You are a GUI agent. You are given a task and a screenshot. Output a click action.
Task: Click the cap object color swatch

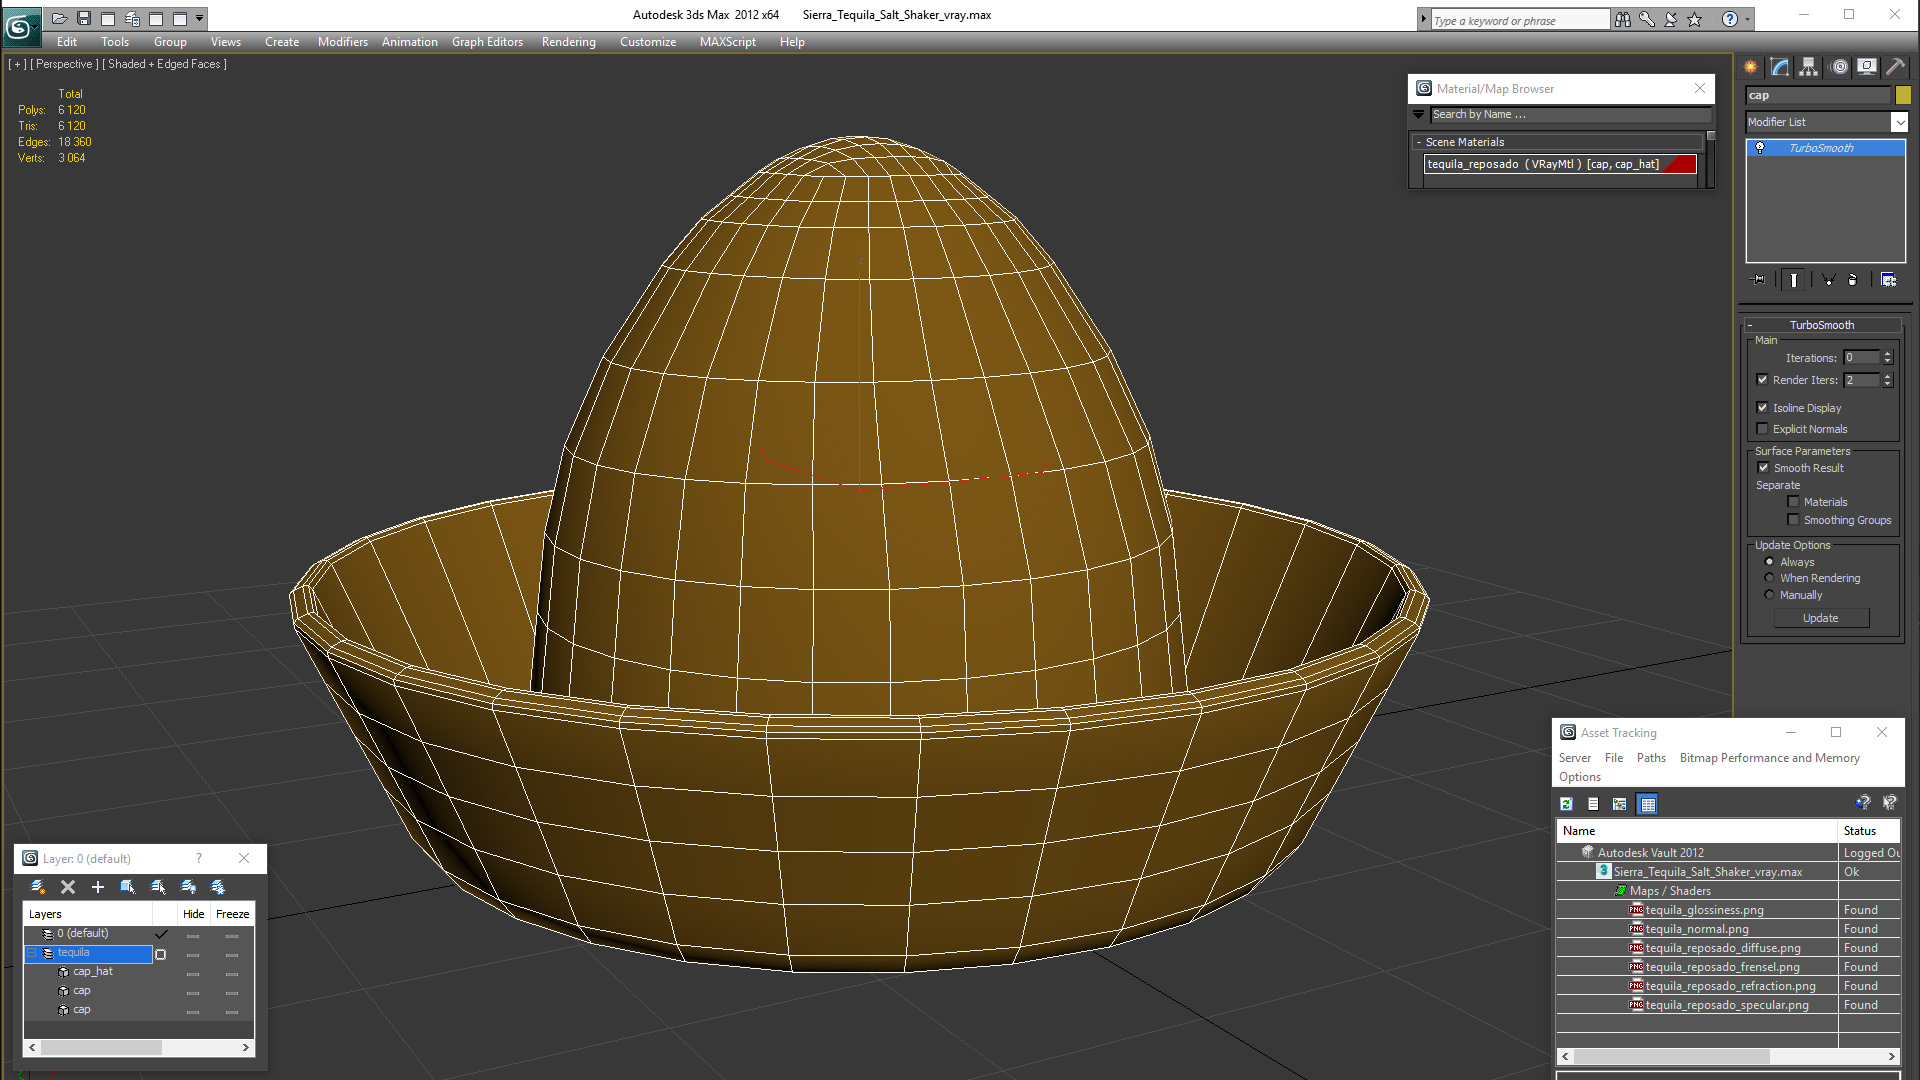tap(1902, 95)
